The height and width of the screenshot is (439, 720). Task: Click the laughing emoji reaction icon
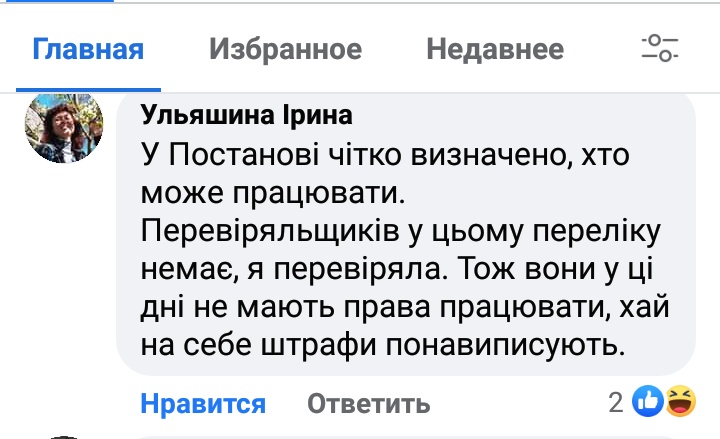(680, 402)
